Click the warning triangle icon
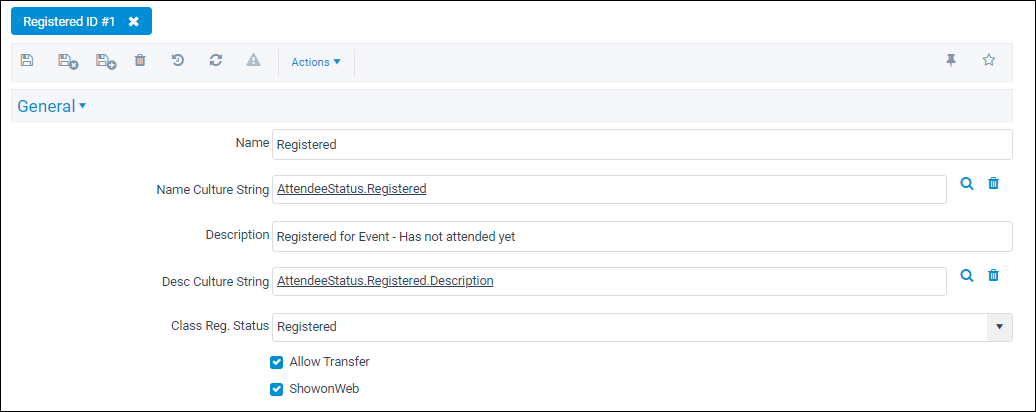Screen dimensions: 1036x412 (254, 61)
